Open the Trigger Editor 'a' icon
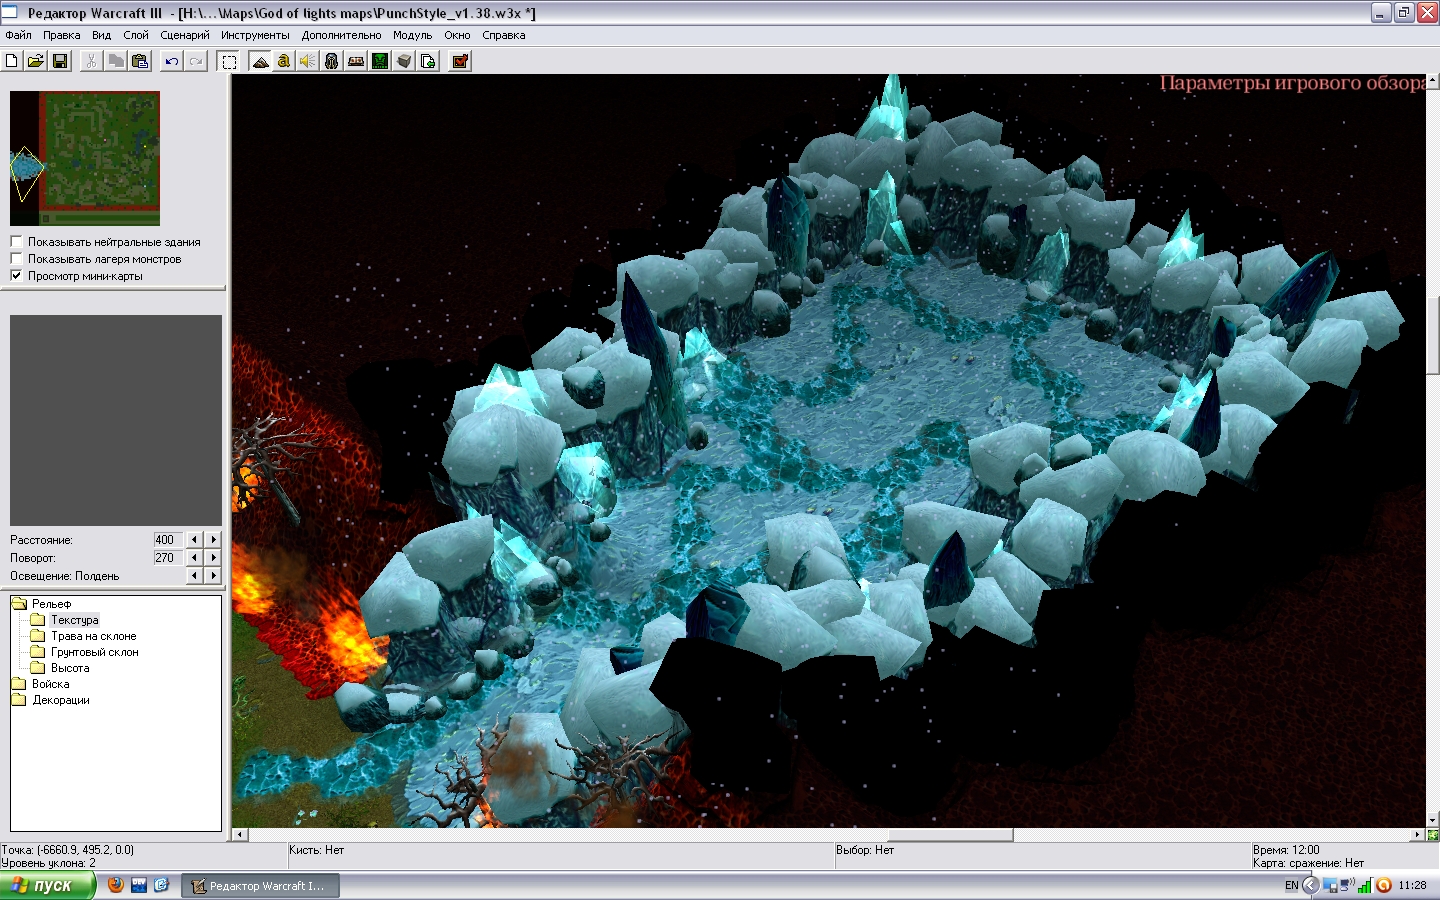The width and height of the screenshot is (1440, 900). coord(284,61)
